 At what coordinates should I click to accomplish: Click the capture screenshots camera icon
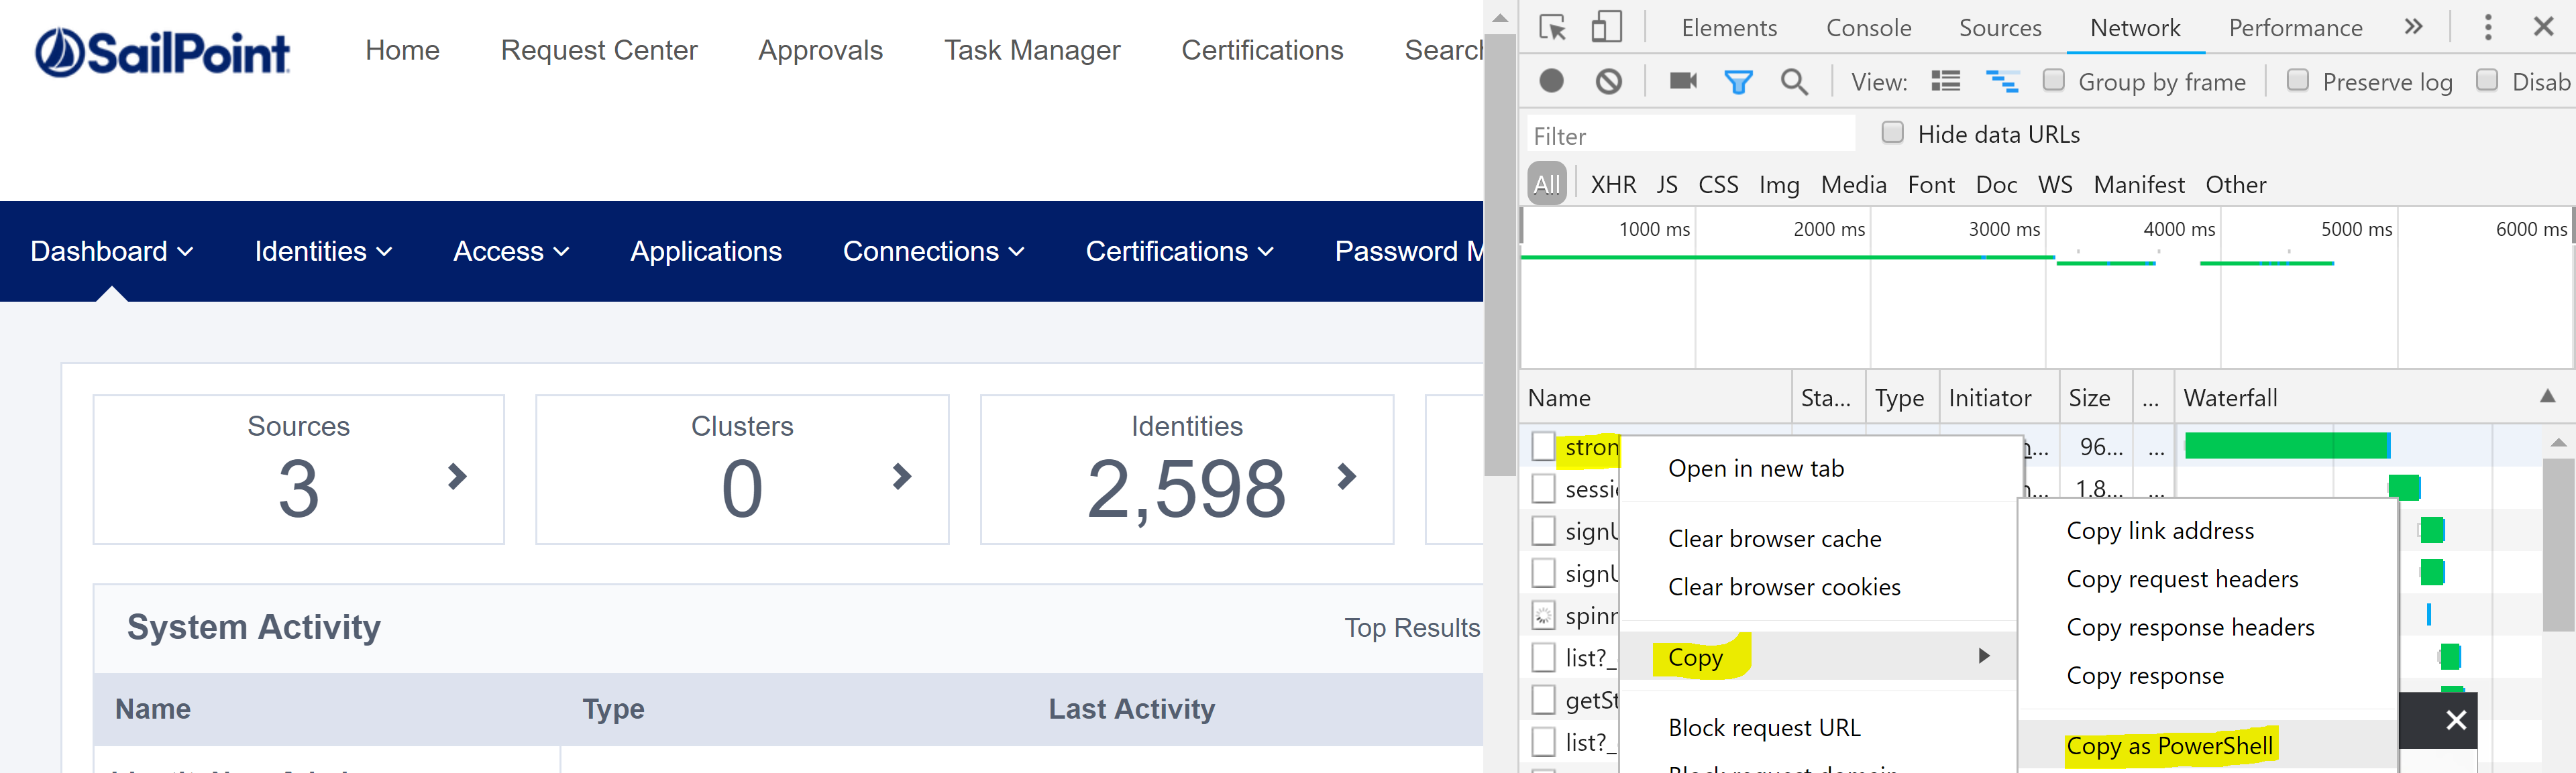[1683, 81]
